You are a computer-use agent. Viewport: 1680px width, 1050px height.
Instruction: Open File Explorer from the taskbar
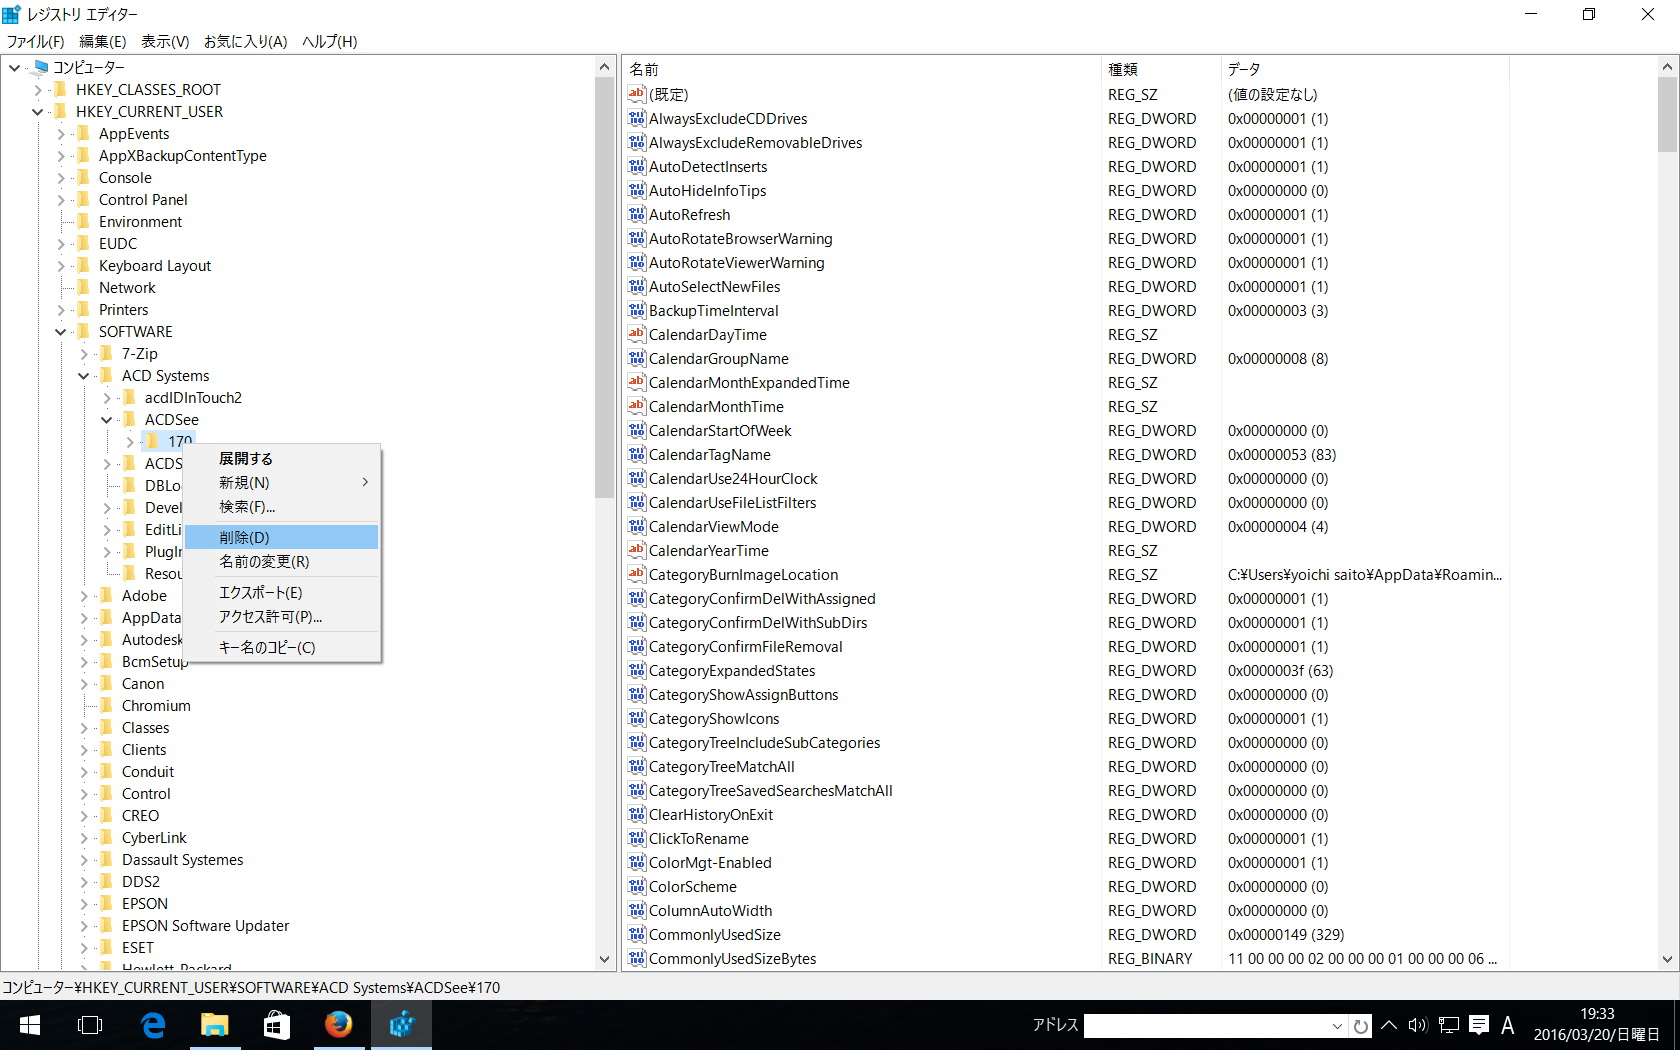[215, 1025]
